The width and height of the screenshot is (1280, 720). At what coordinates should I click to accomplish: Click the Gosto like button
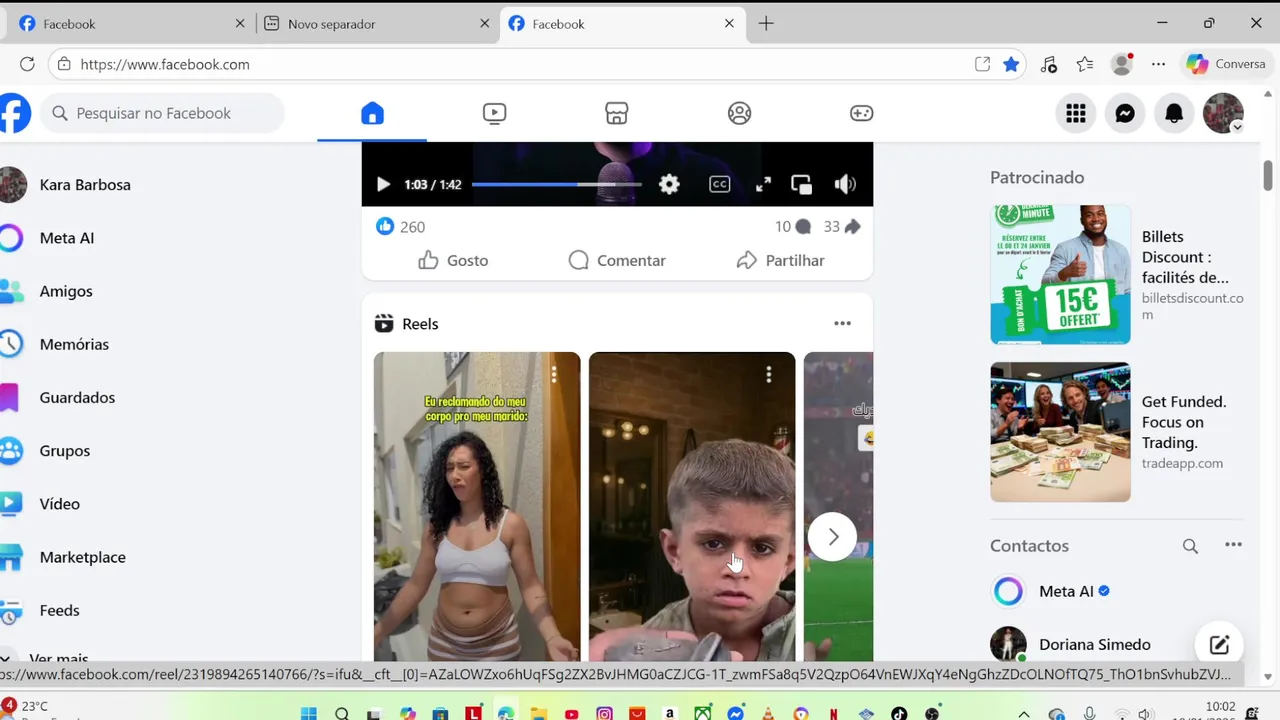point(453,260)
